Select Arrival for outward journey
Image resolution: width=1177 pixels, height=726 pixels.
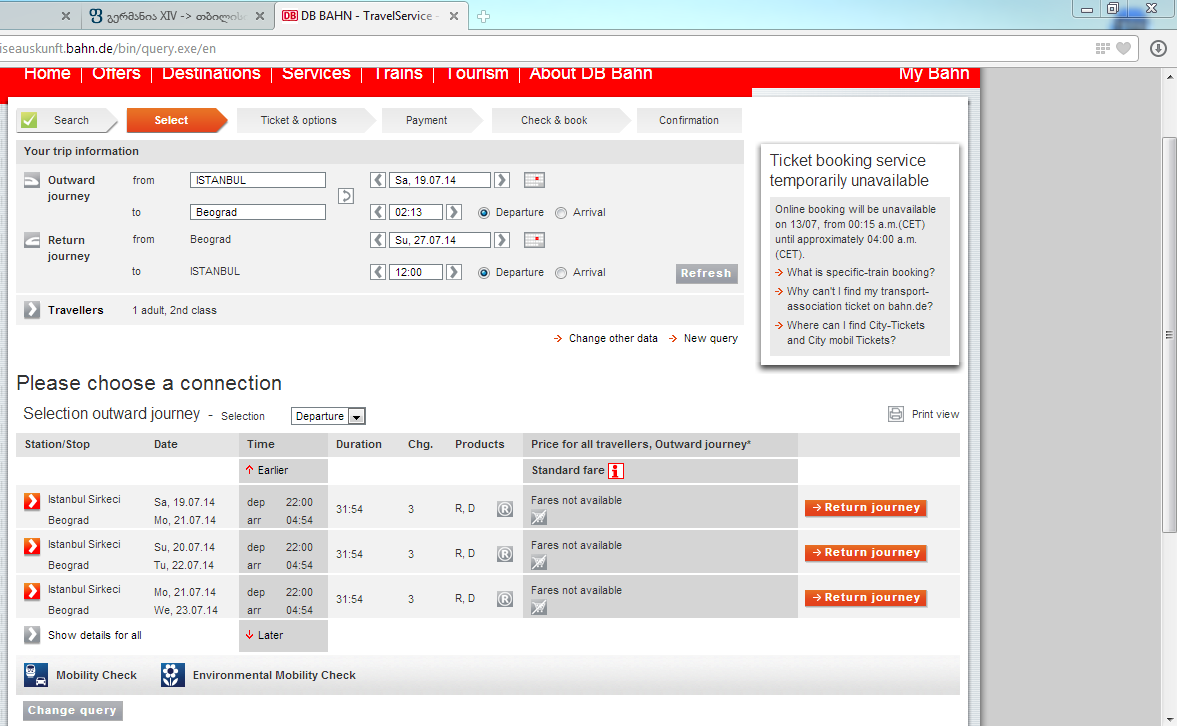[x=561, y=213]
